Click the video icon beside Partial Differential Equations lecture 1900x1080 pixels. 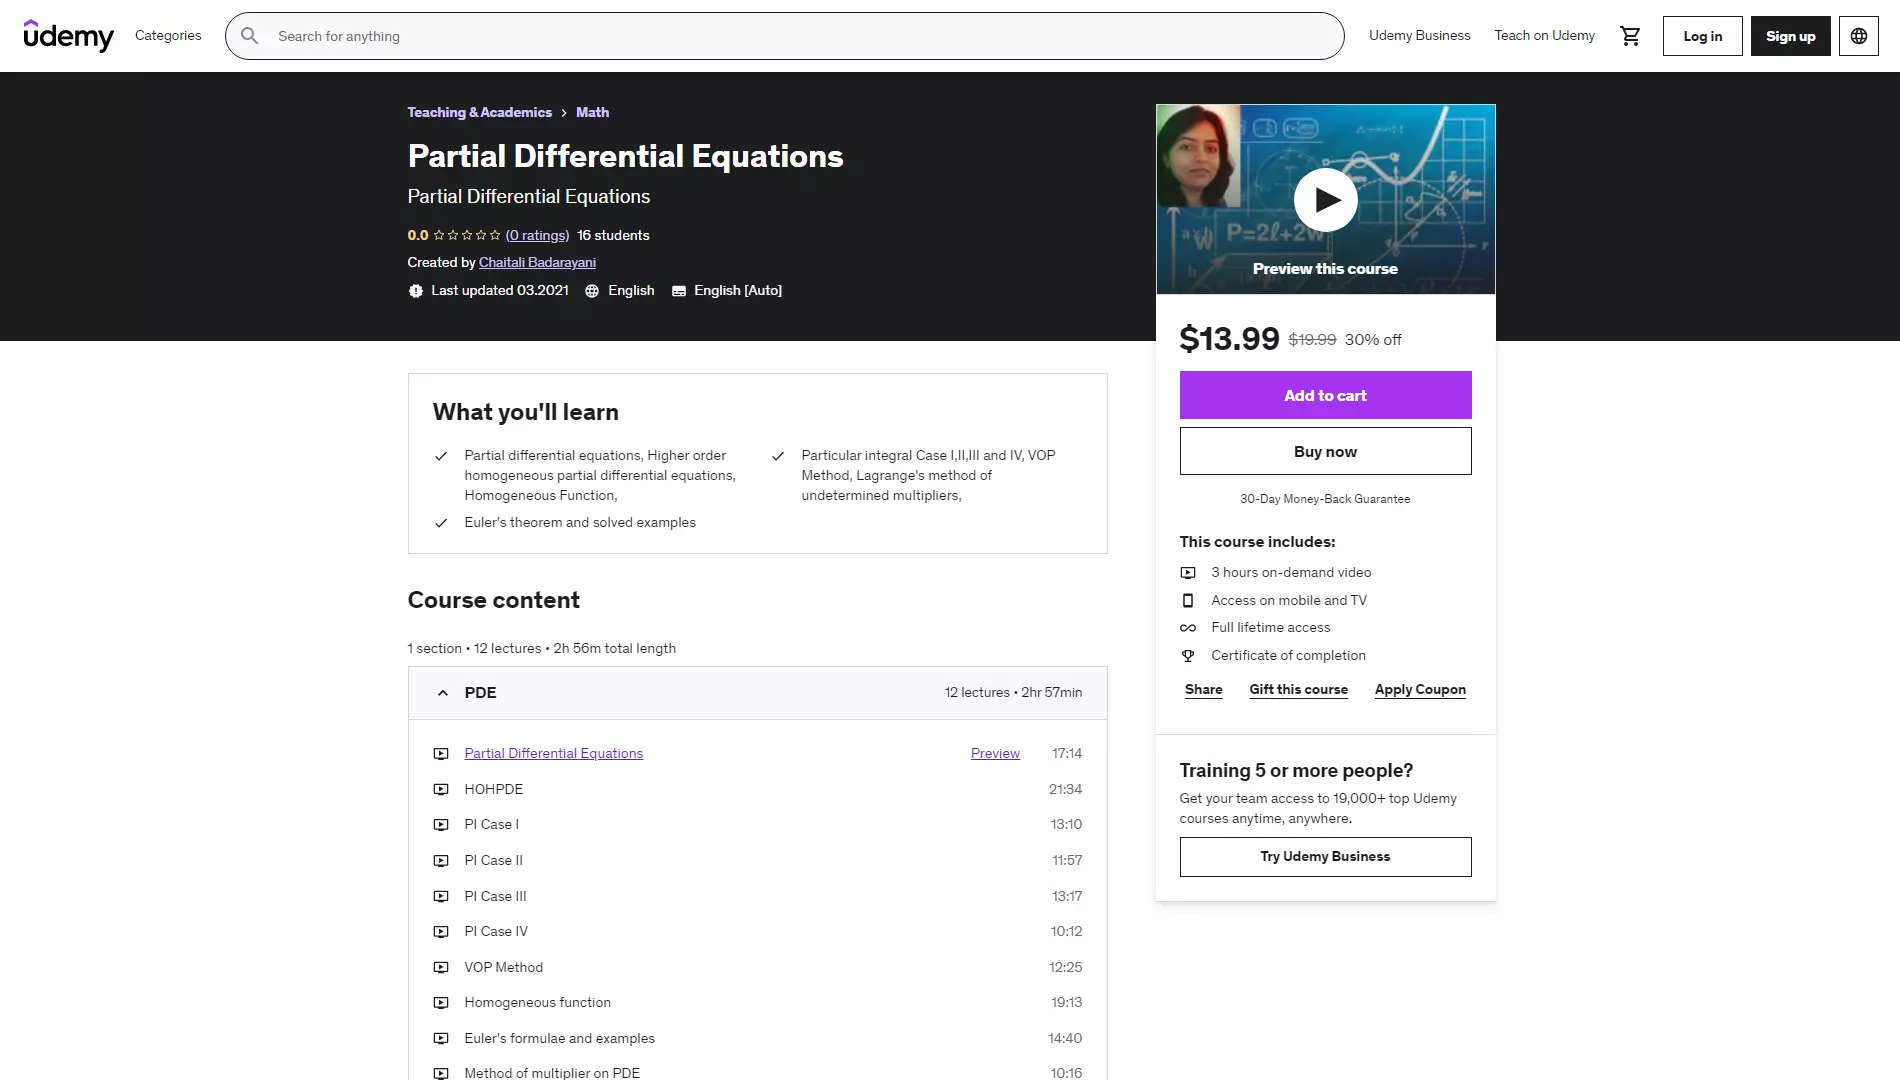441,754
